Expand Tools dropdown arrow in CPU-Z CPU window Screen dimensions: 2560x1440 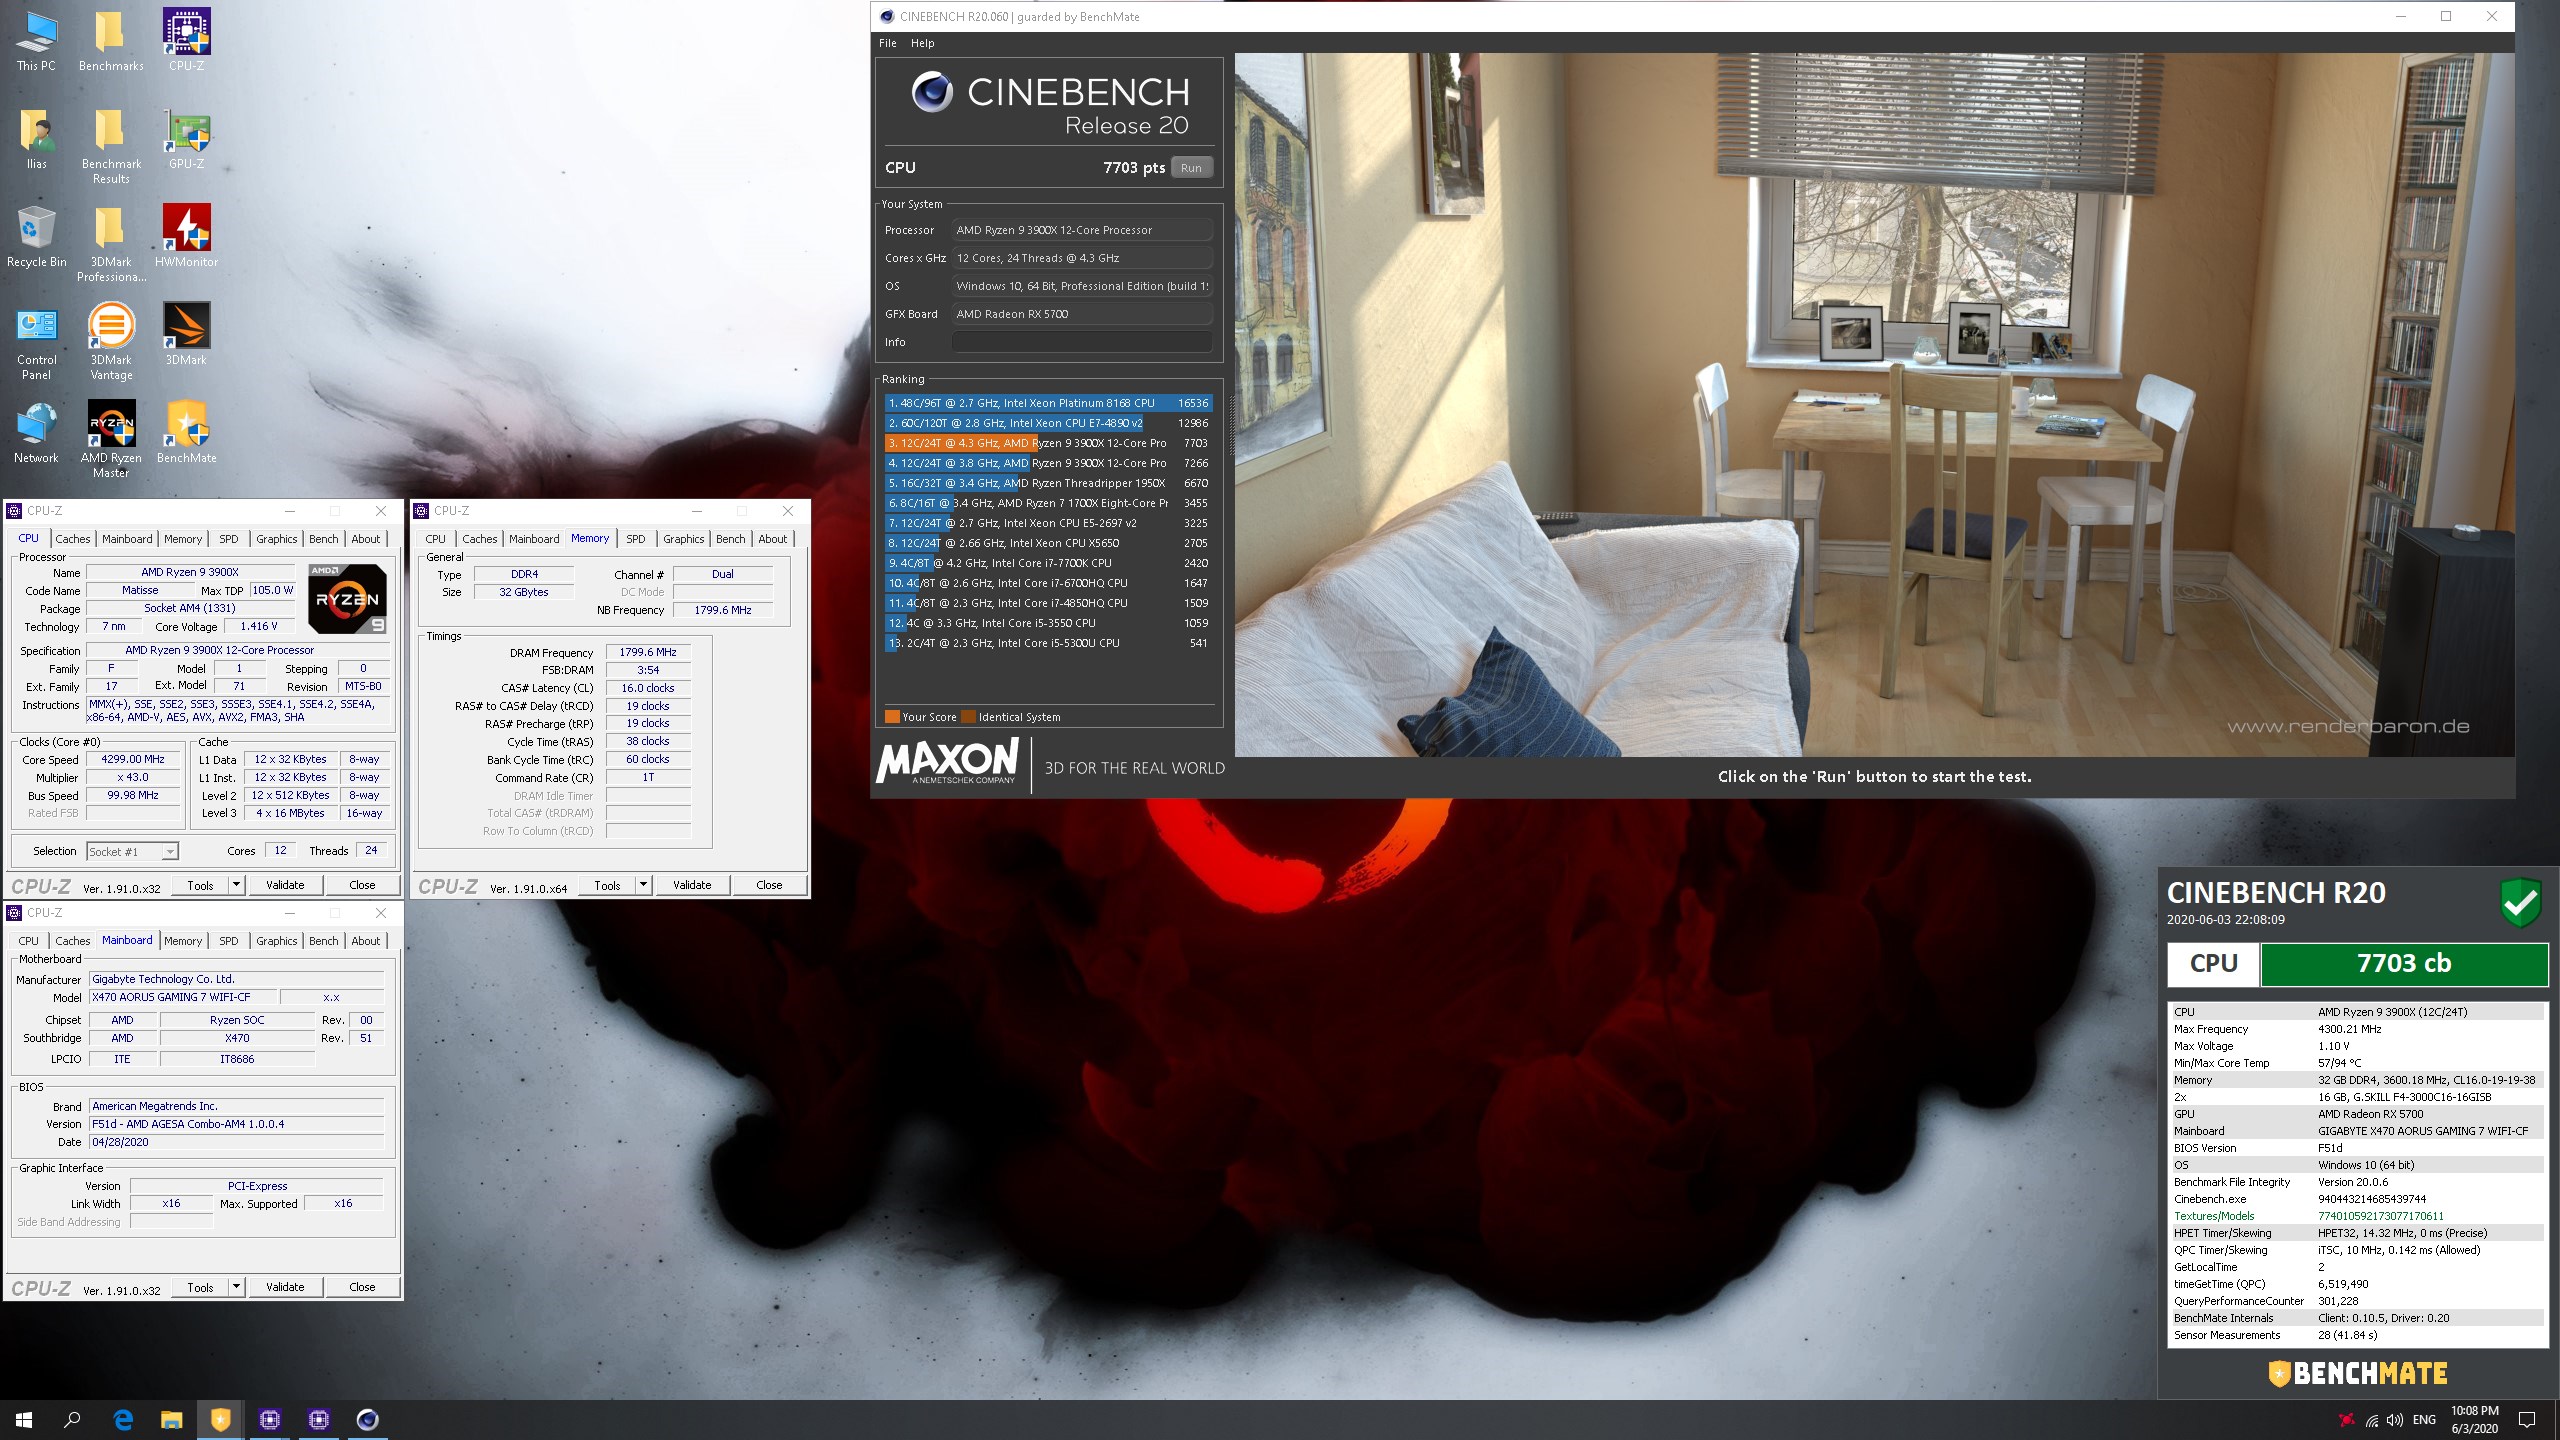pos(237,885)
